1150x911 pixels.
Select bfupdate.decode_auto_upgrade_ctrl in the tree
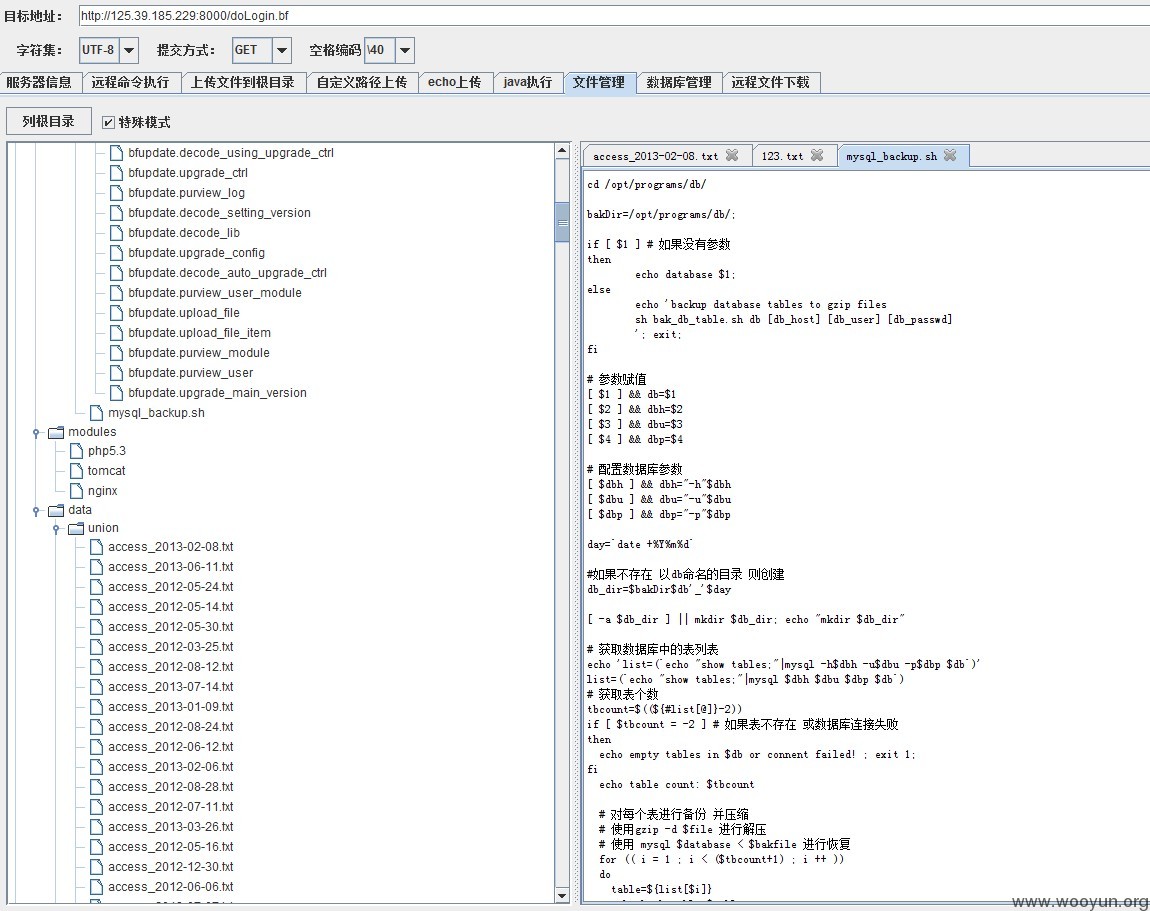227,273
